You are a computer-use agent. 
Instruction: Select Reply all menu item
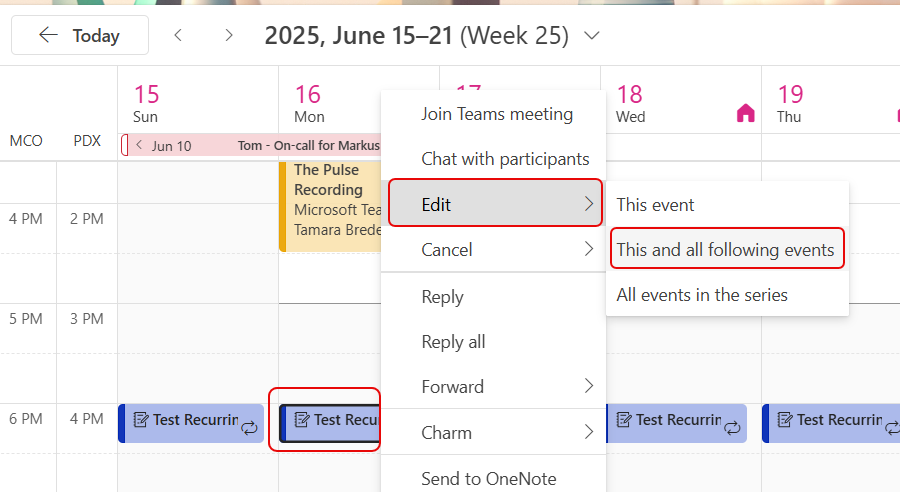453,342
